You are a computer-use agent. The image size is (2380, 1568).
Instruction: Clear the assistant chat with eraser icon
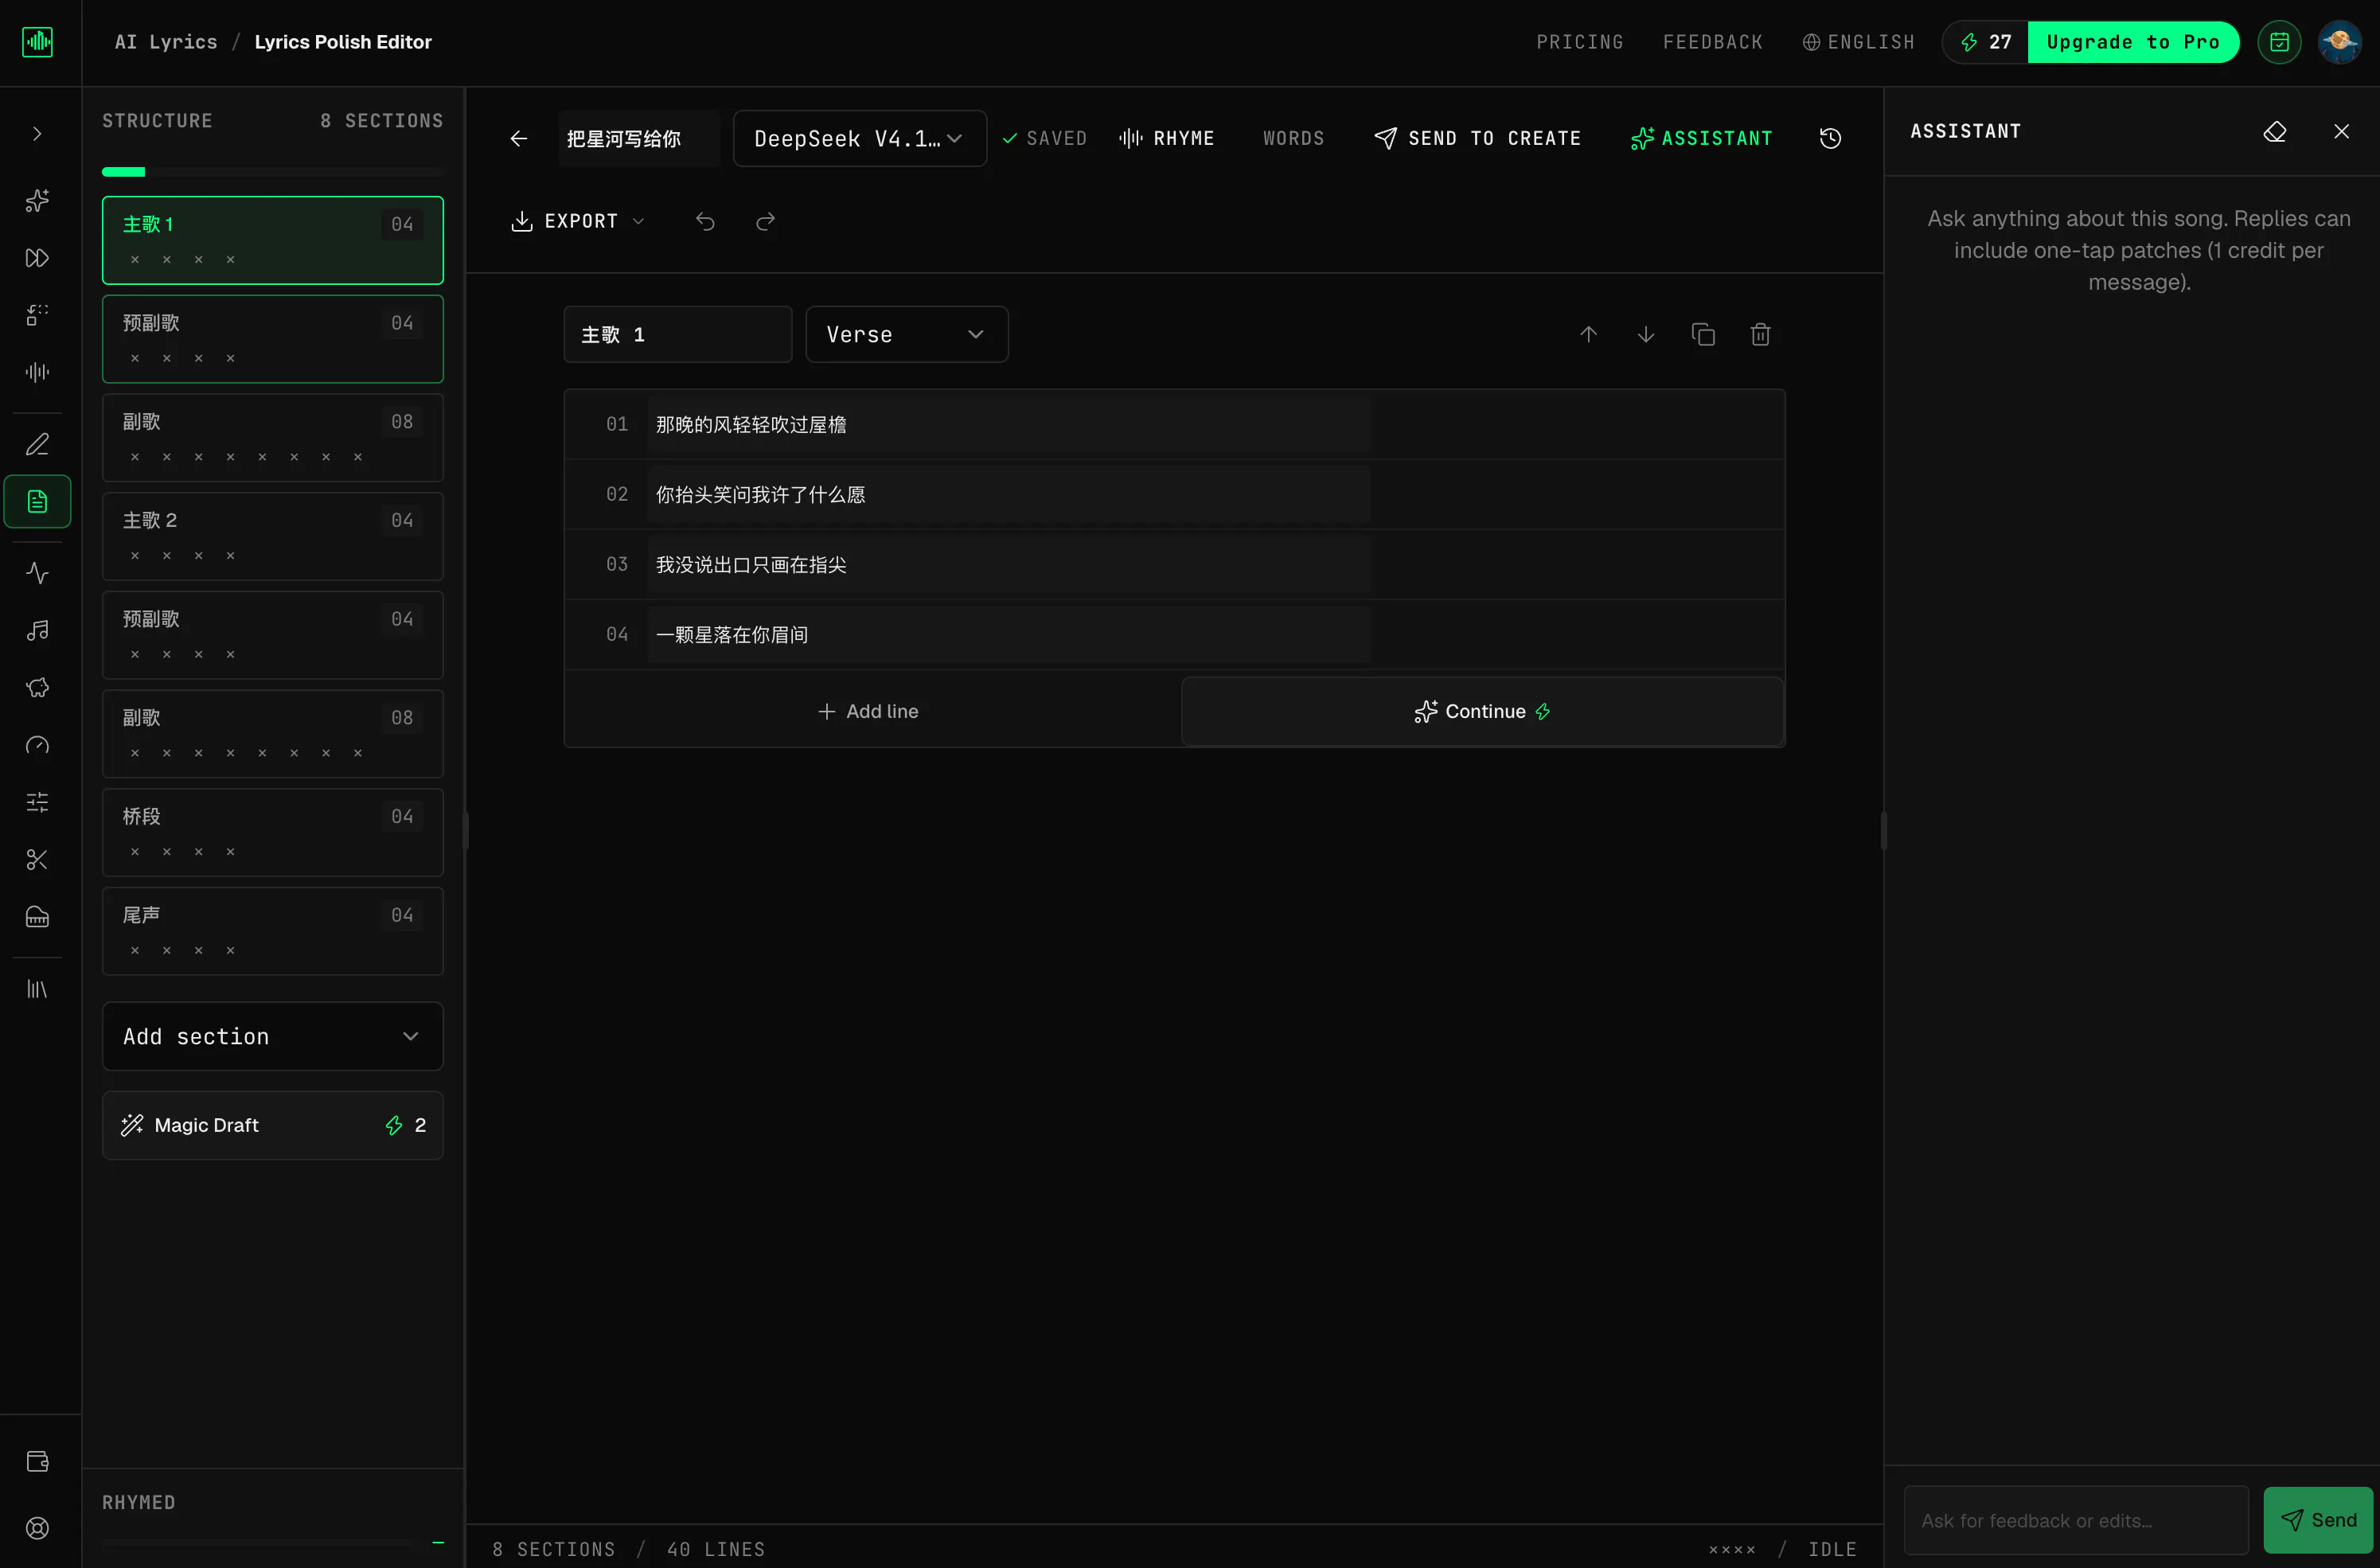2274,131
